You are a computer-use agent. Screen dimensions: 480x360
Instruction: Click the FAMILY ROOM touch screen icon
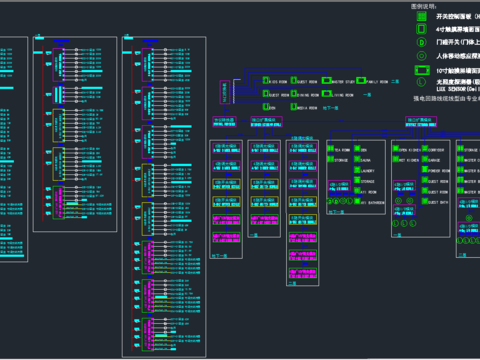[x=361, y=80]
